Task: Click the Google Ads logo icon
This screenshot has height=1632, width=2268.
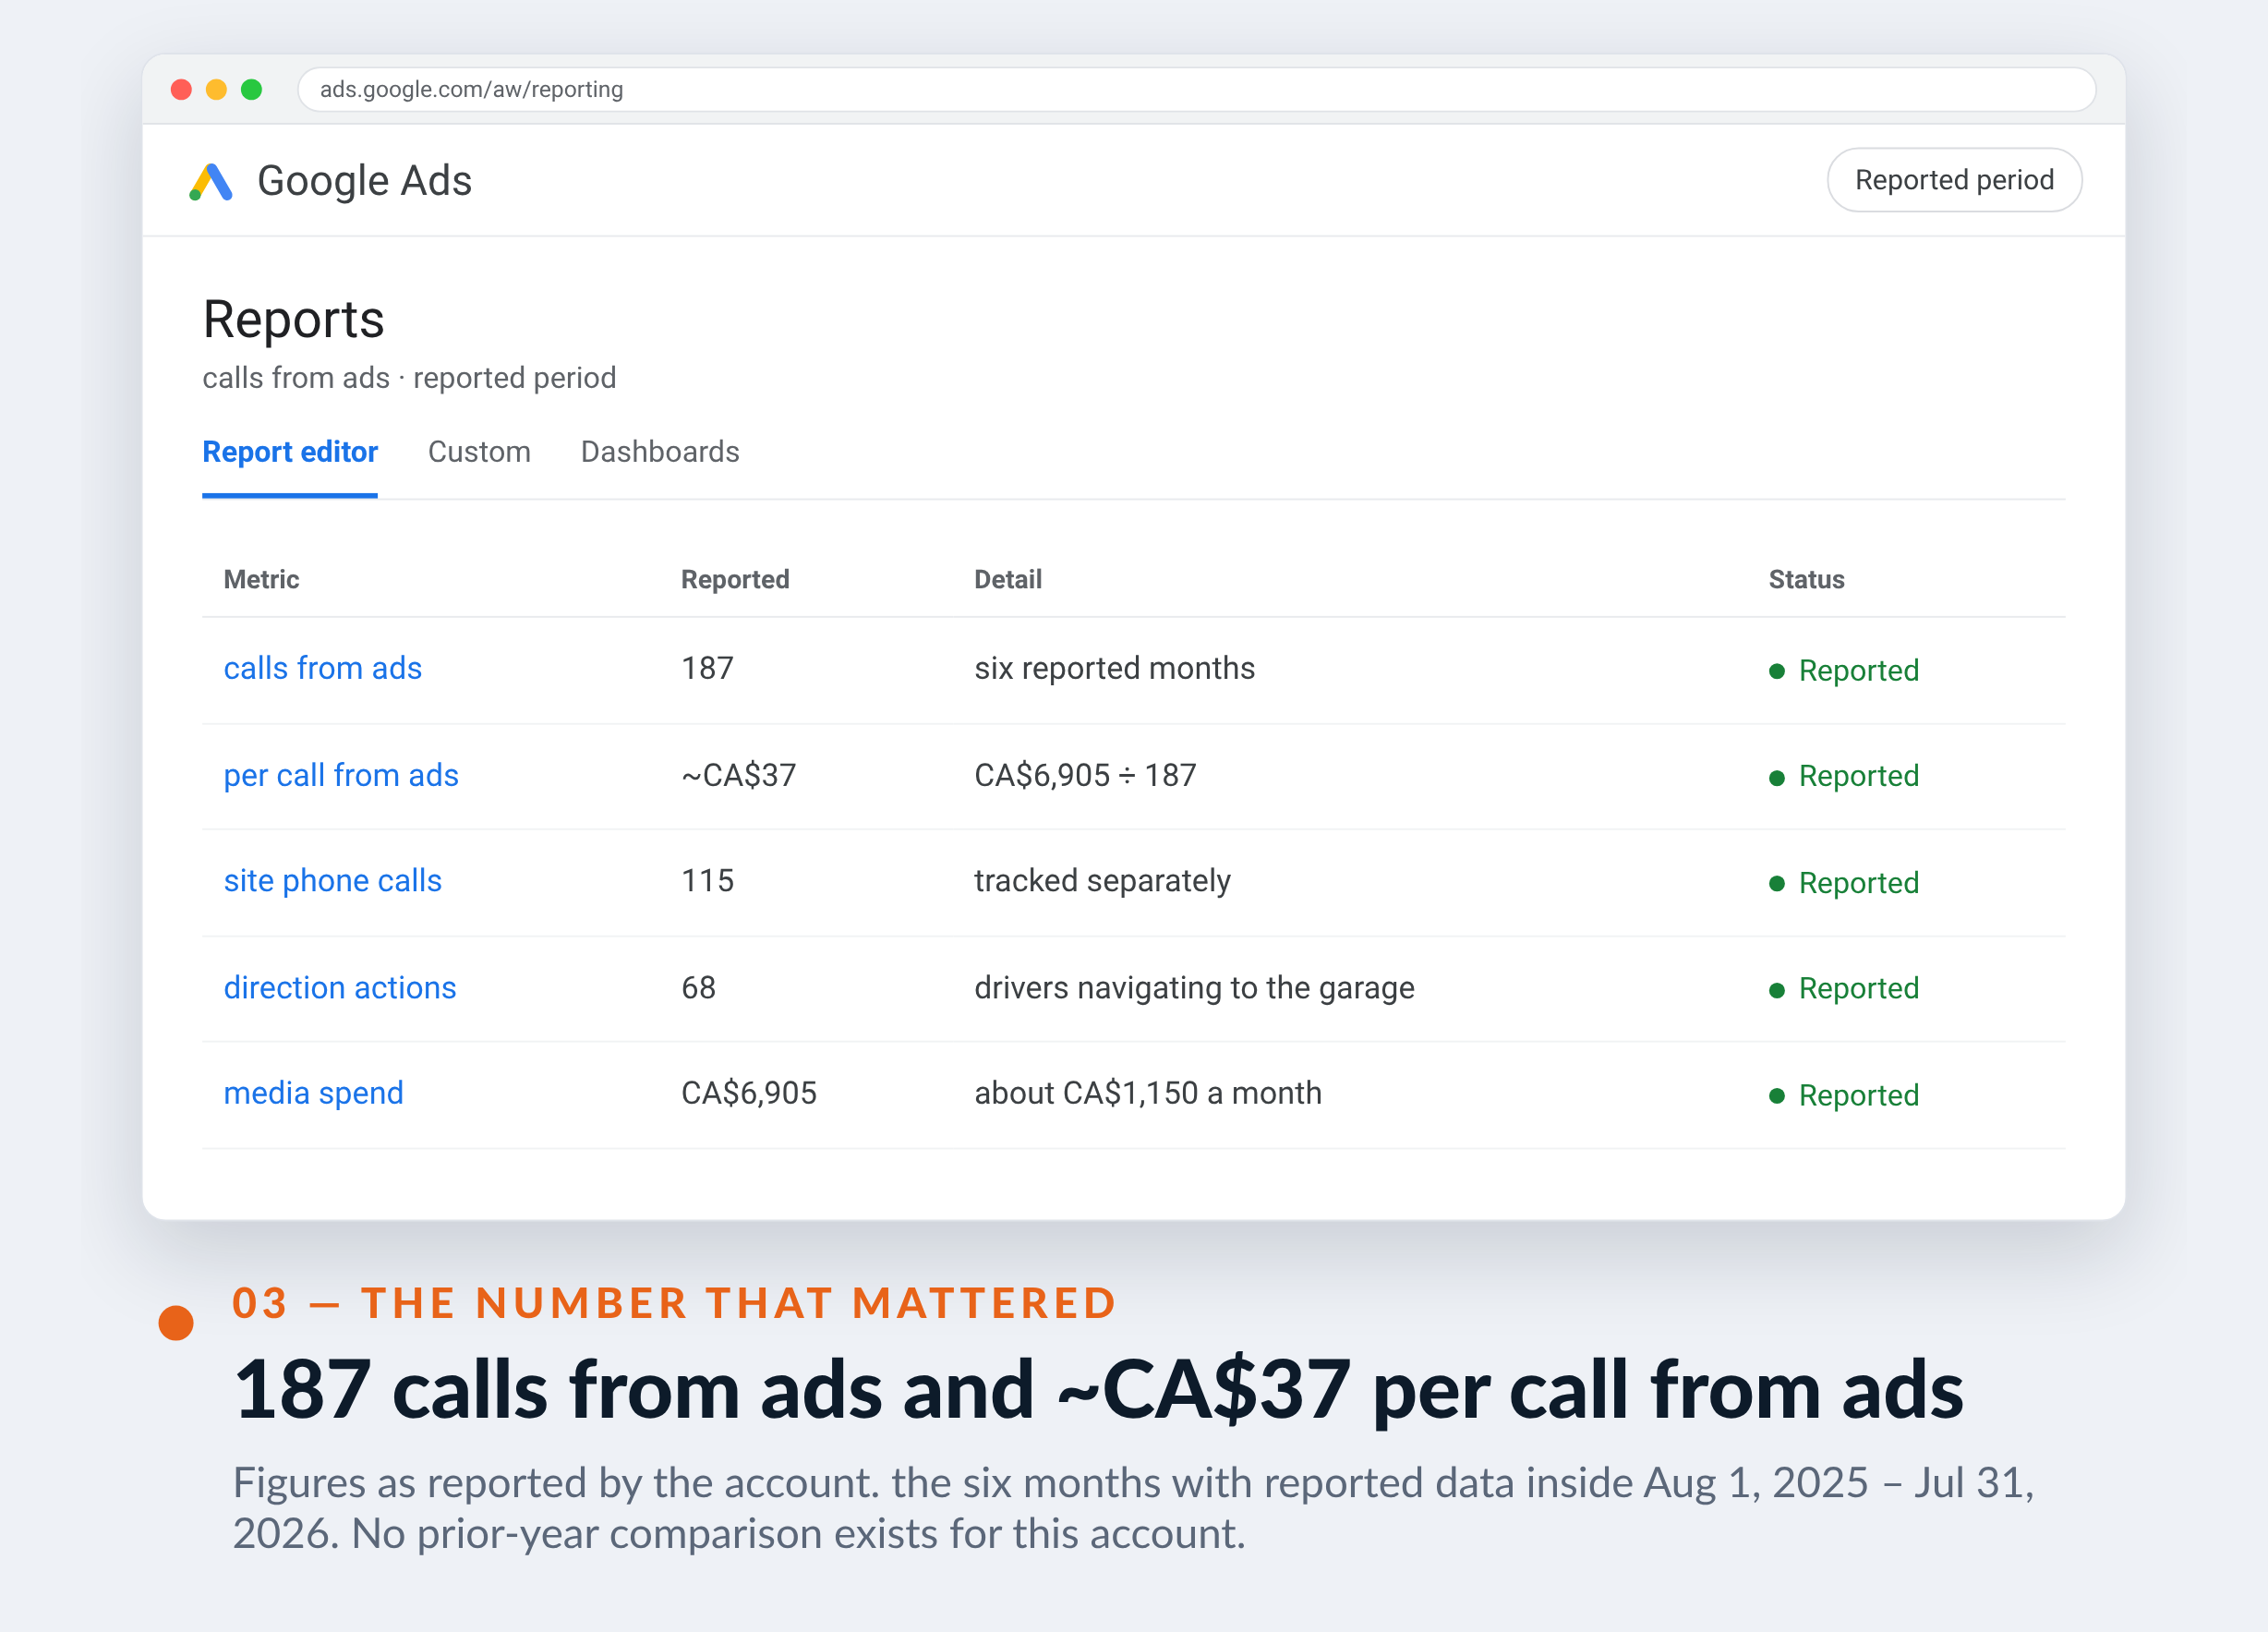Action: 211,181
